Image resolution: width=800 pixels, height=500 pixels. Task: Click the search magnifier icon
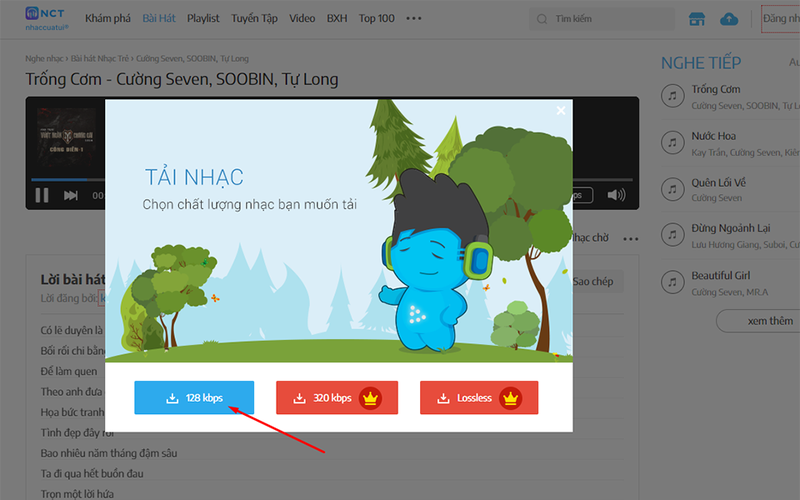pos(542,19)
